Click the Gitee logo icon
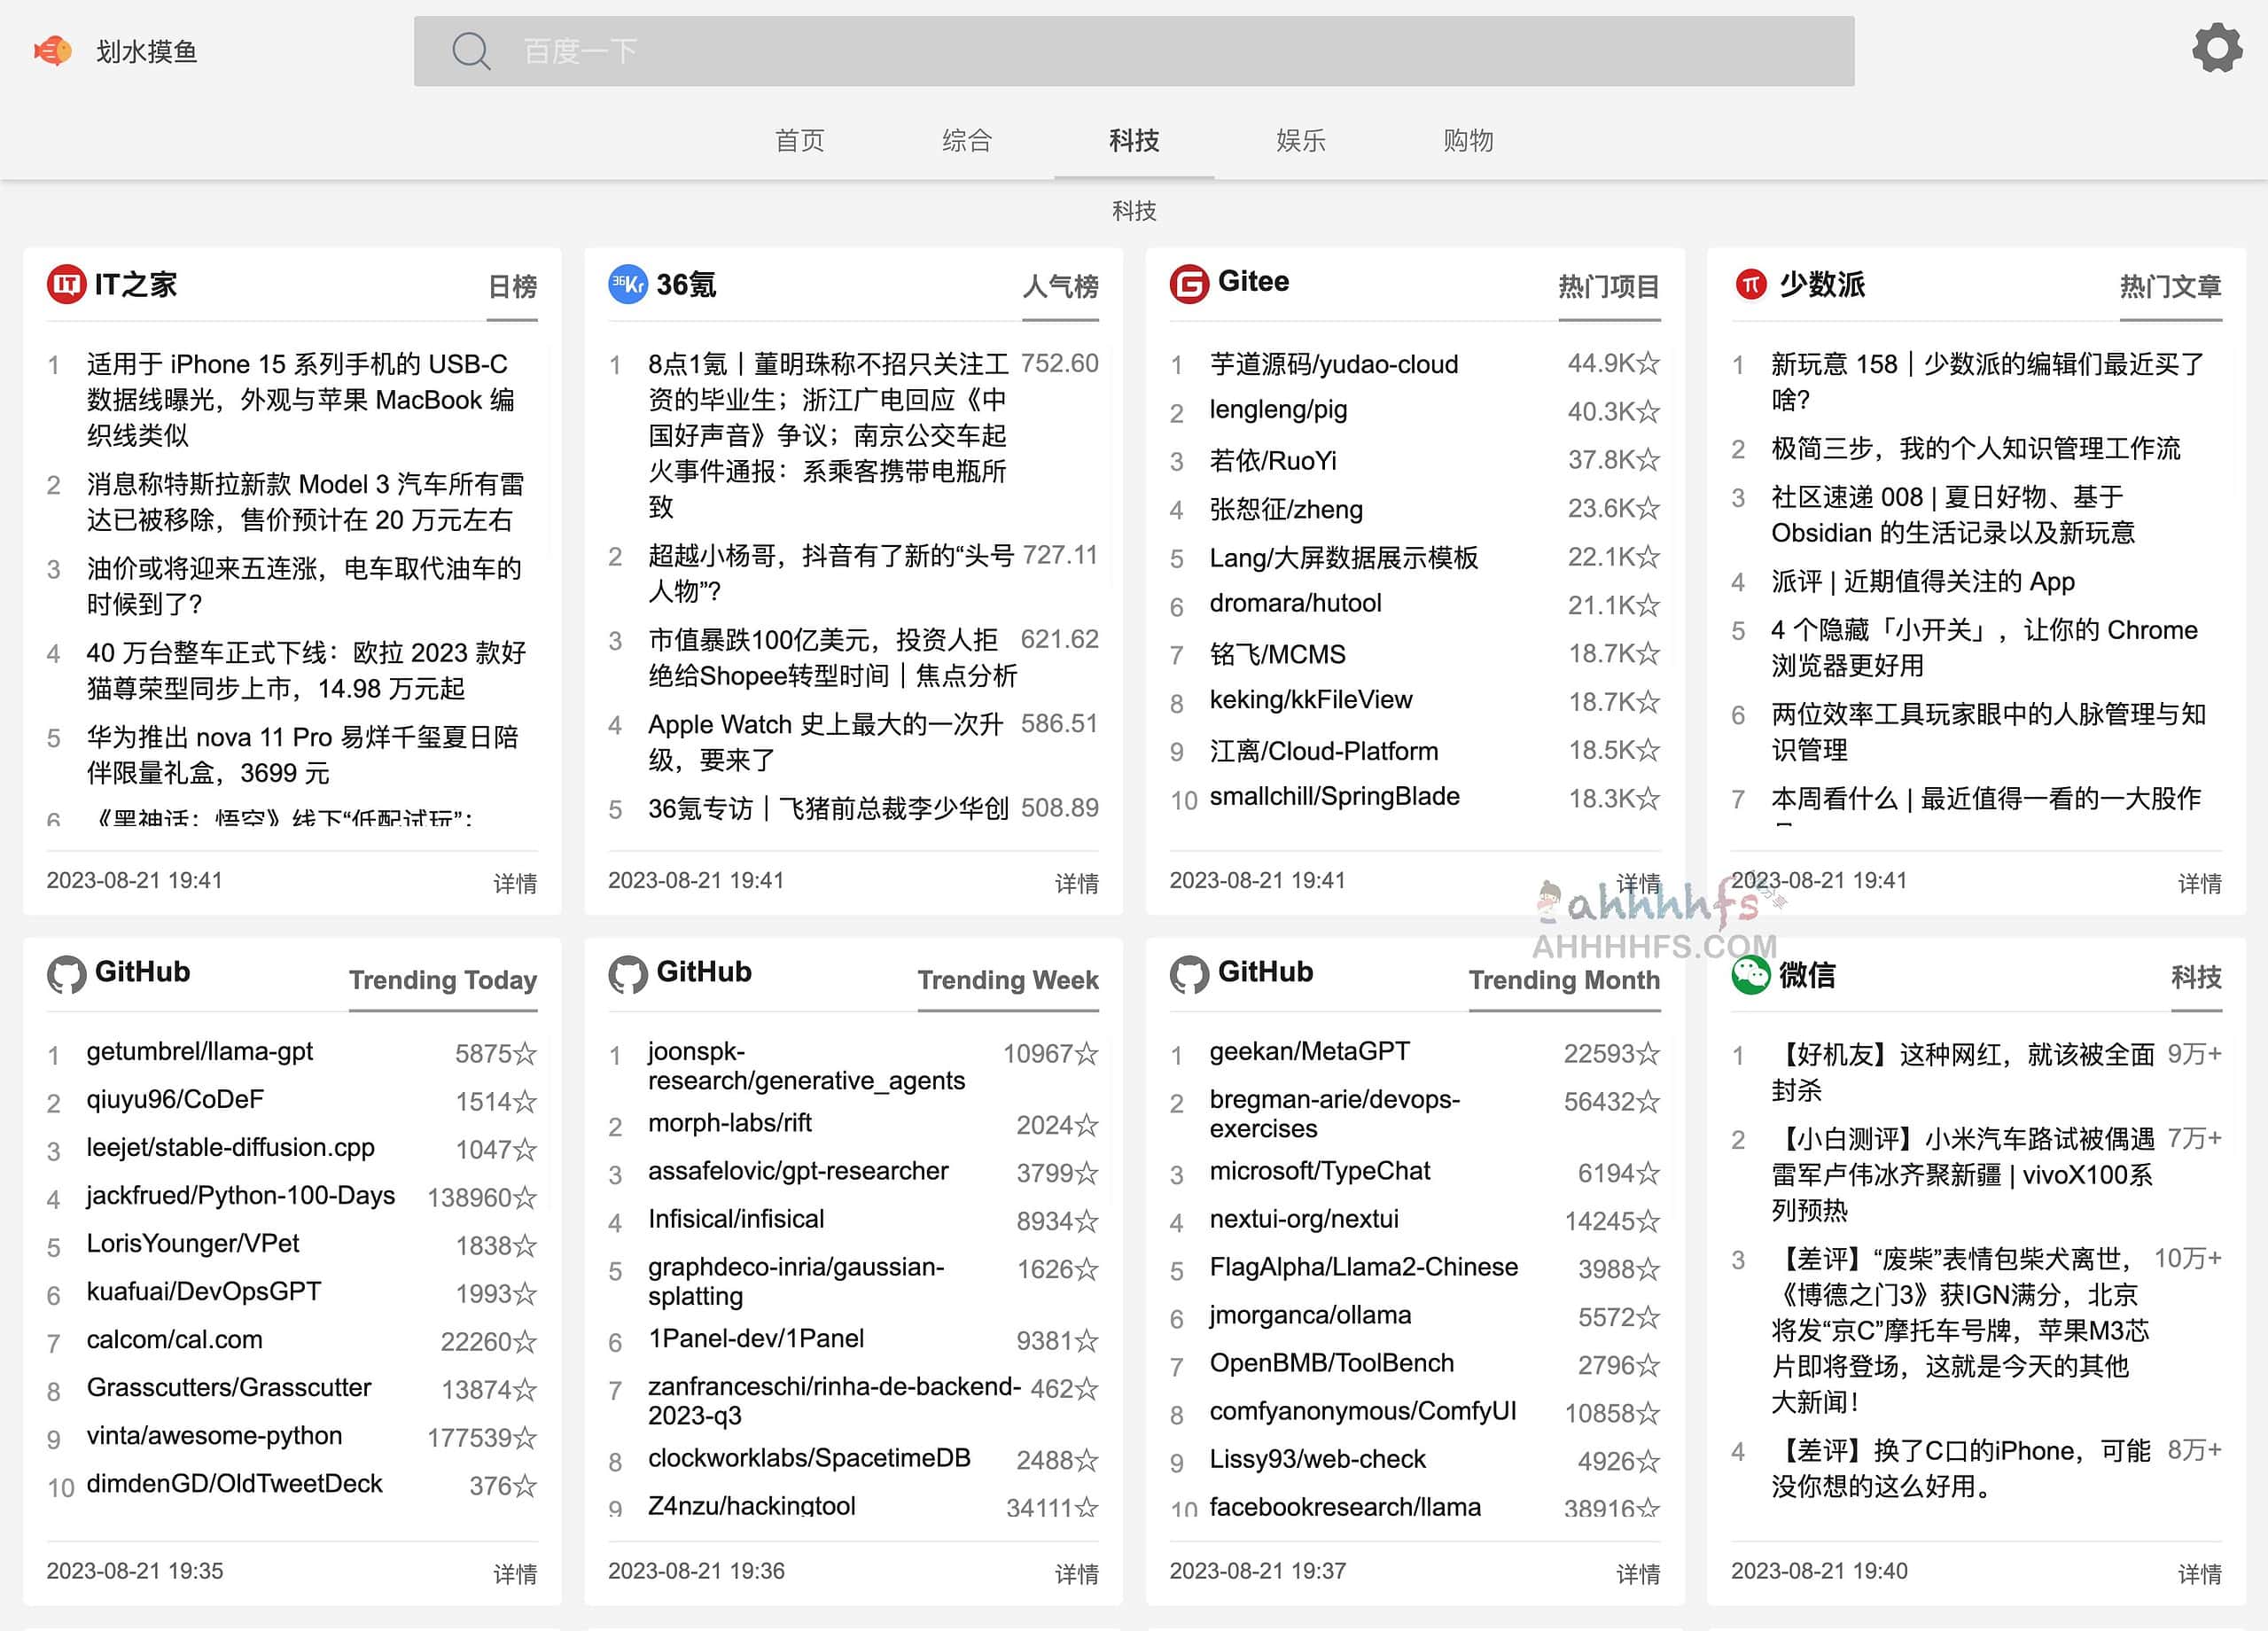Viewport: 2268px width, 1631px height. click(x=1189, y=282)
